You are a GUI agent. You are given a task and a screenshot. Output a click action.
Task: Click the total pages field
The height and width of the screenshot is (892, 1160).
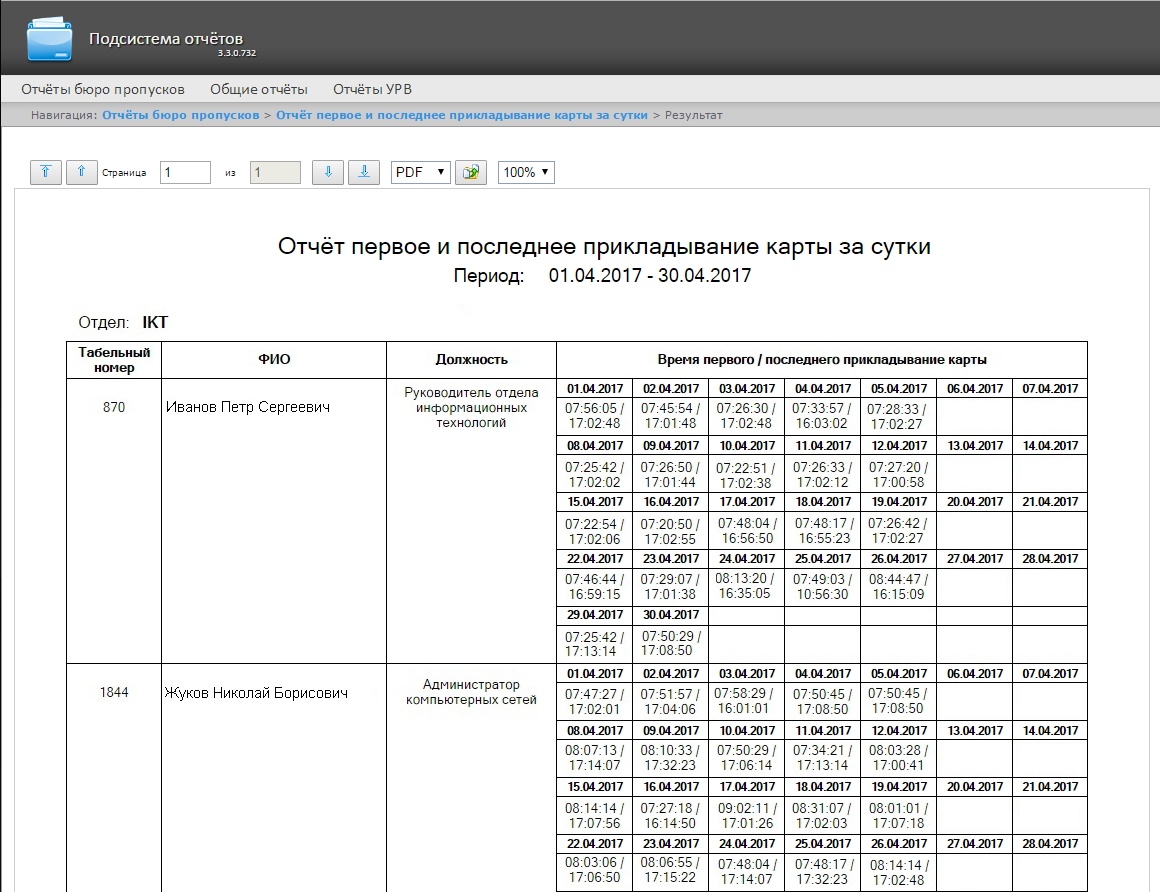coord(275,172)
